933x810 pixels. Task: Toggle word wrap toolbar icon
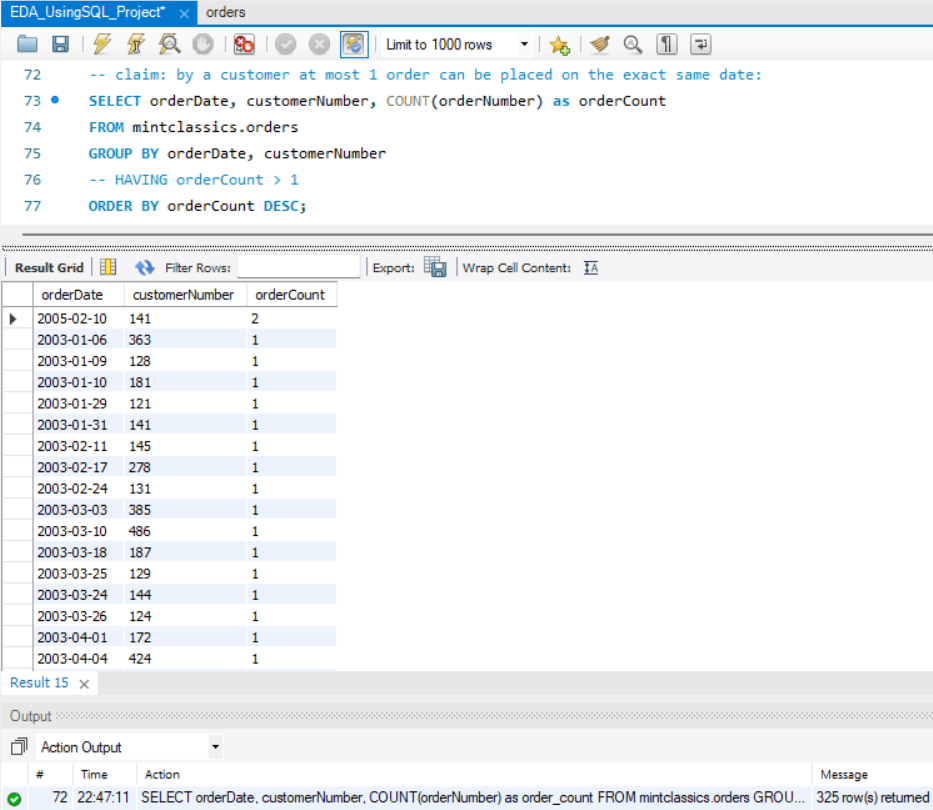pos(700,45)
